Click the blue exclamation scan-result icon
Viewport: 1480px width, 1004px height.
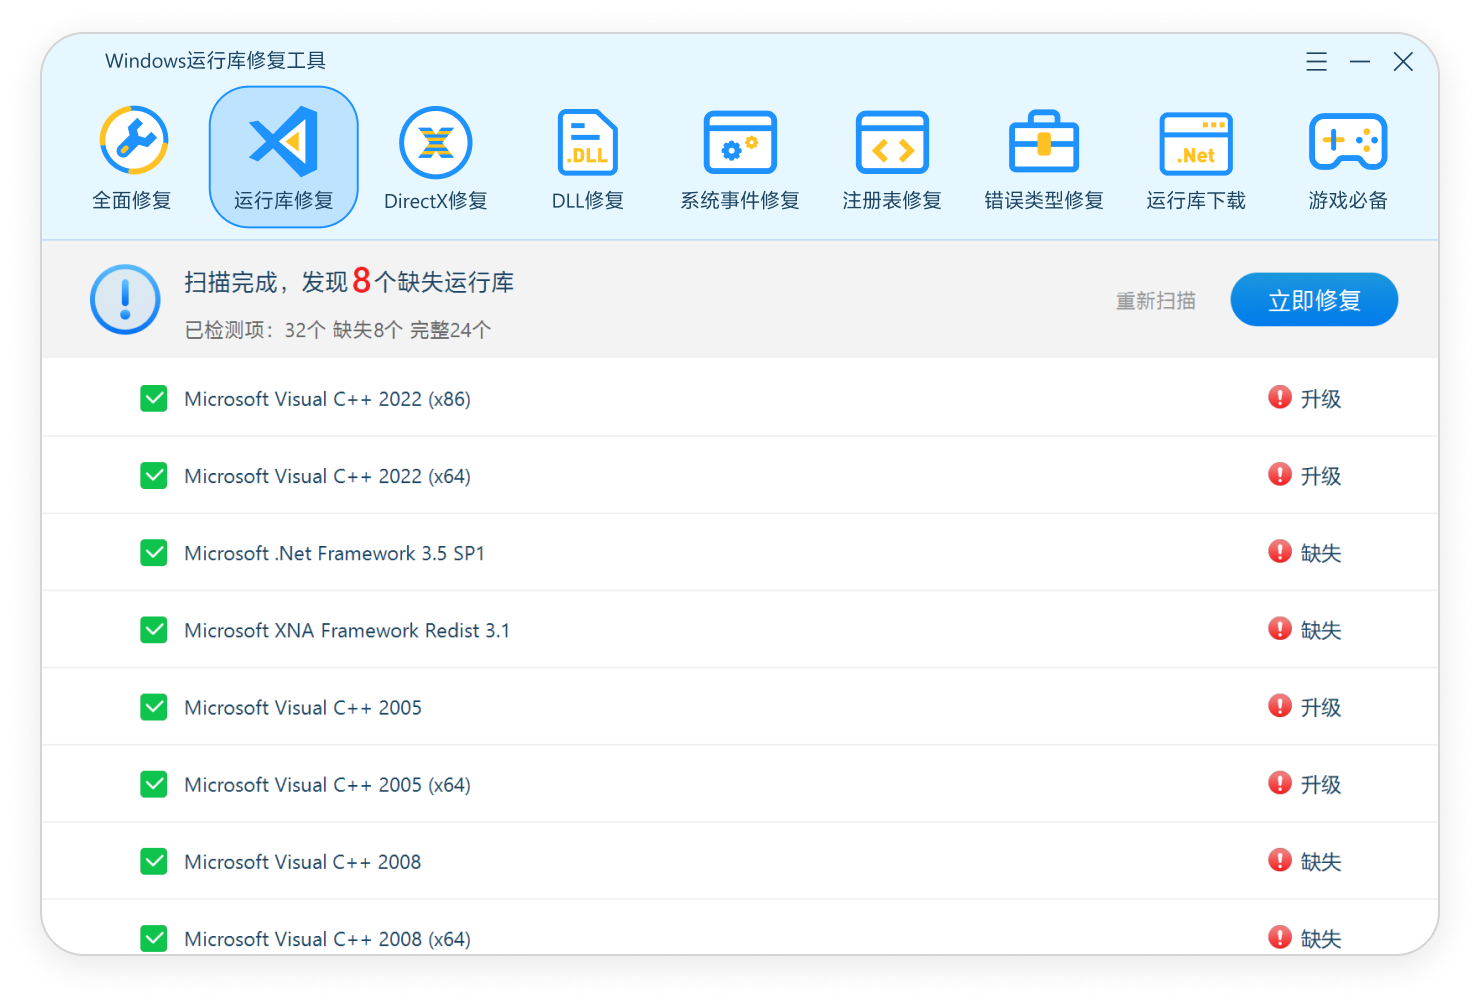tap(125, 299)
